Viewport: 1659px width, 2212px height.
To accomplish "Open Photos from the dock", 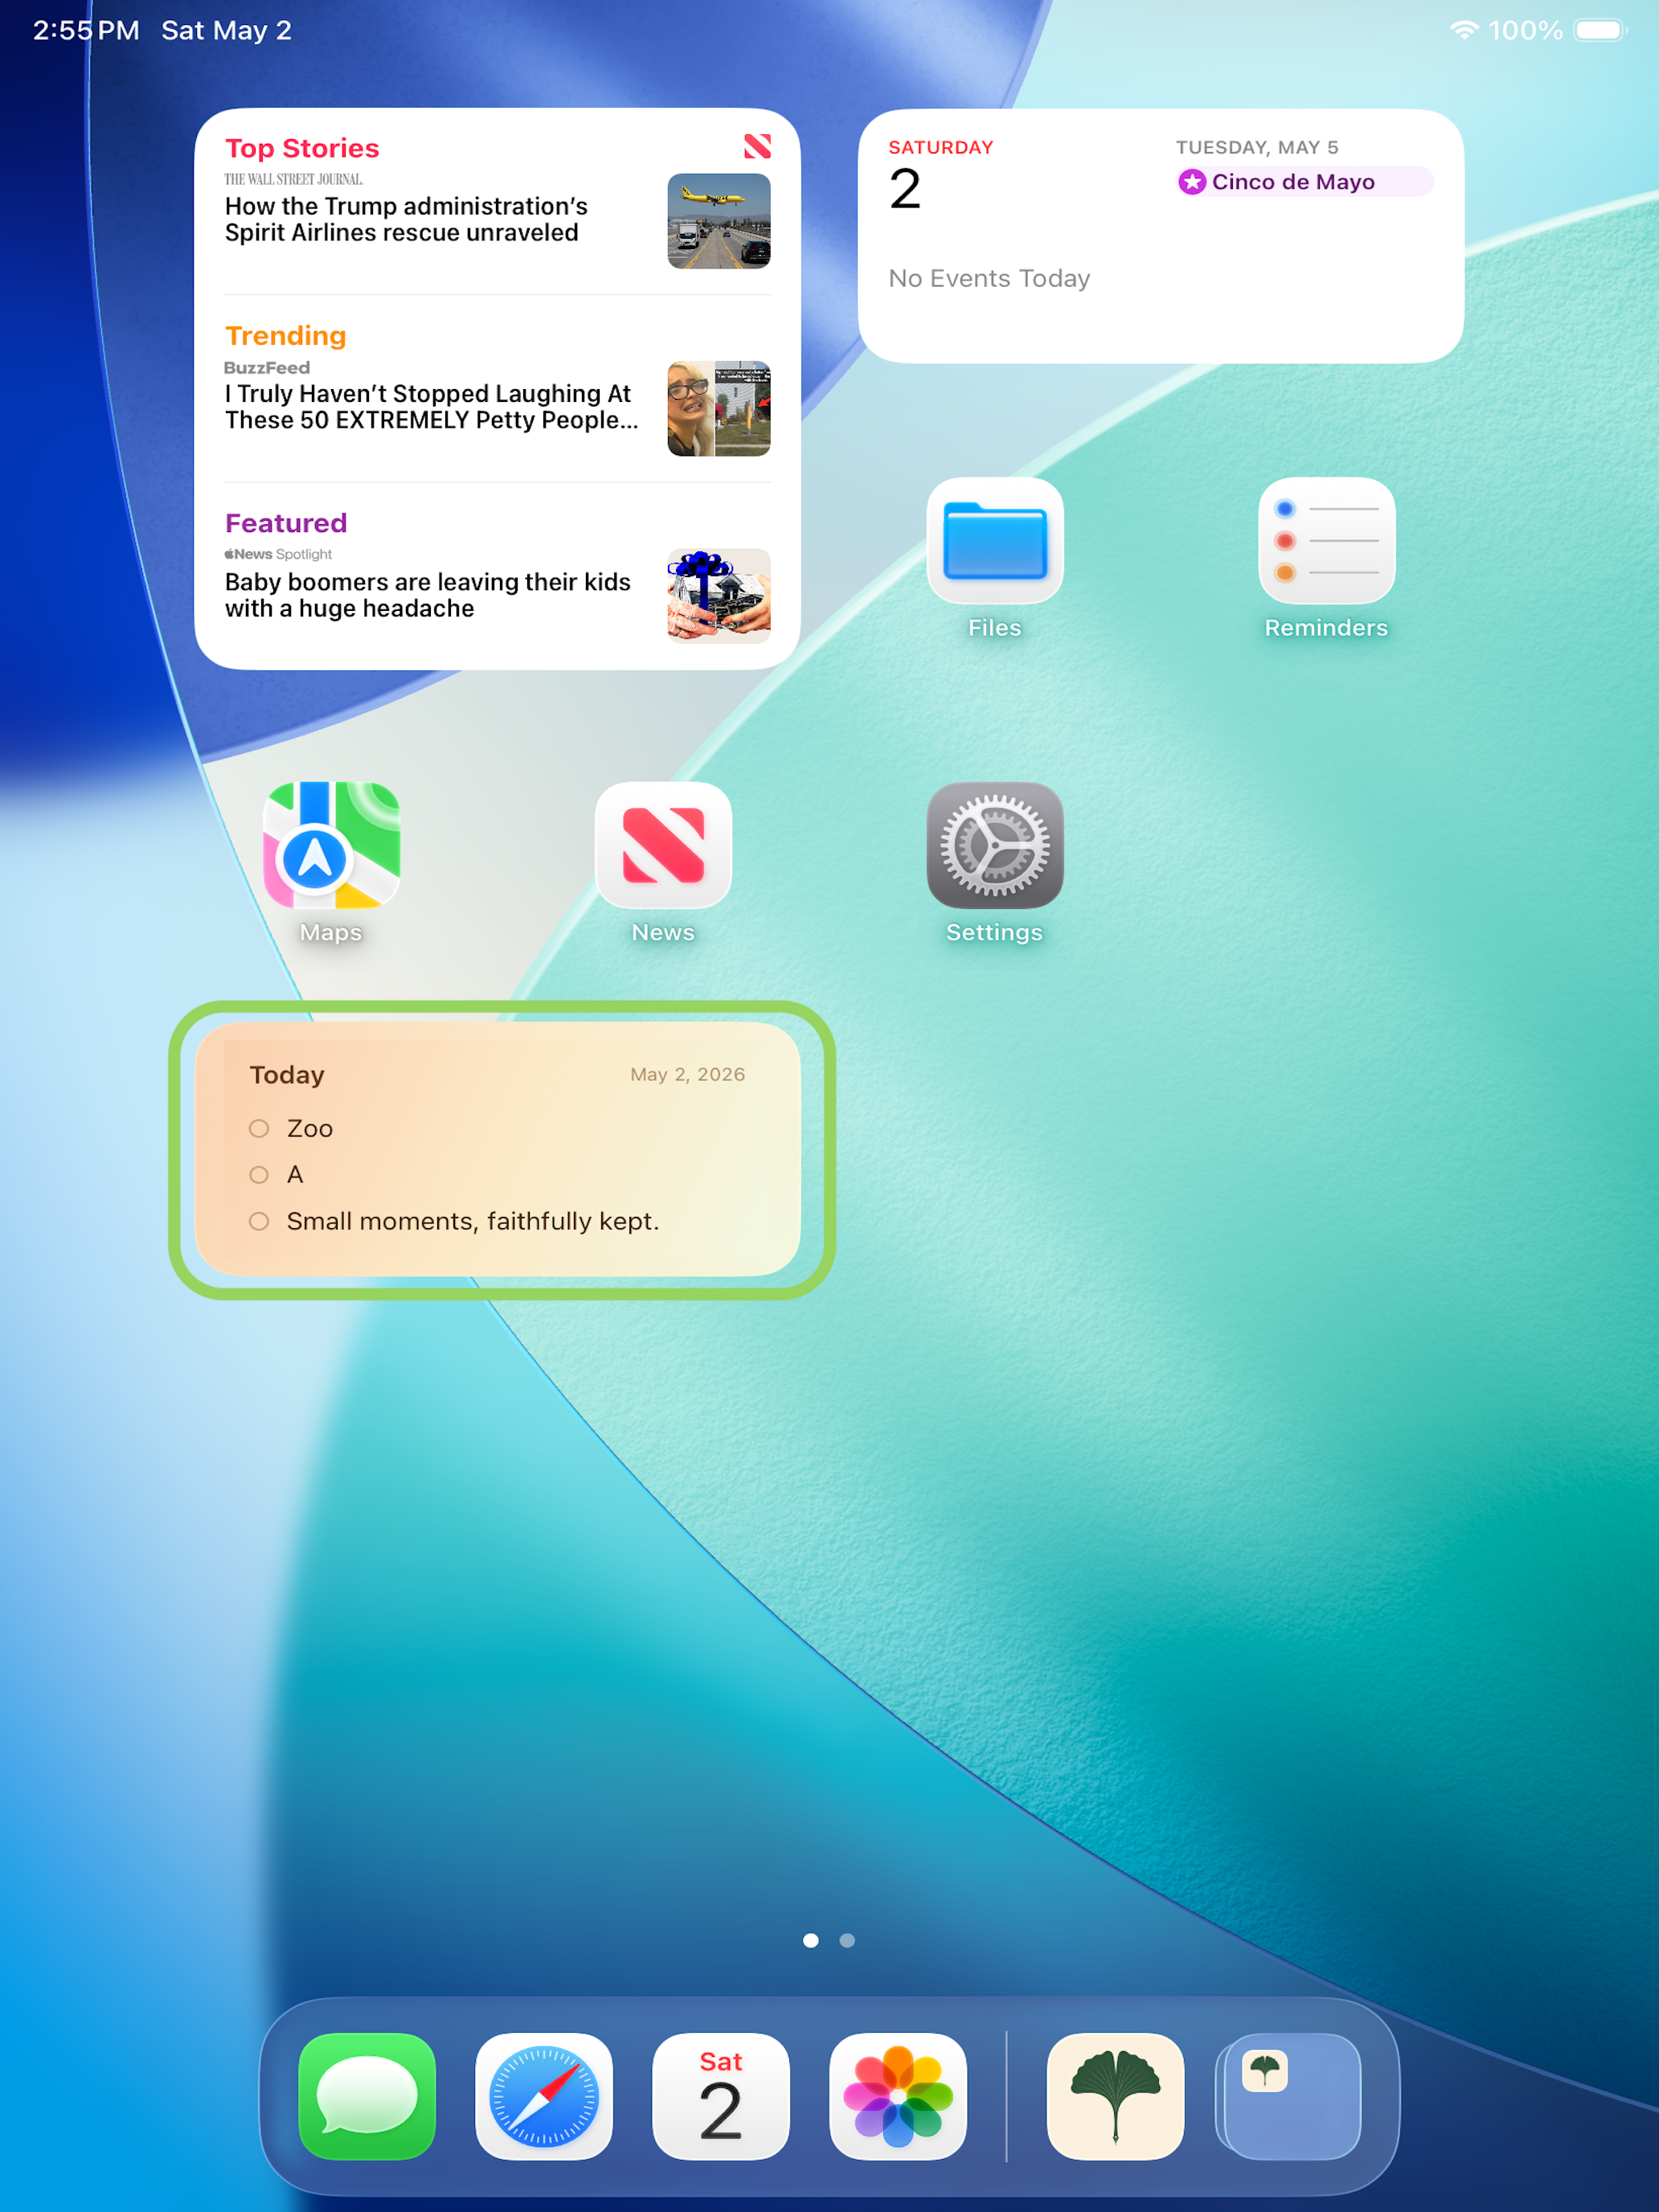I will point(898,2096).
